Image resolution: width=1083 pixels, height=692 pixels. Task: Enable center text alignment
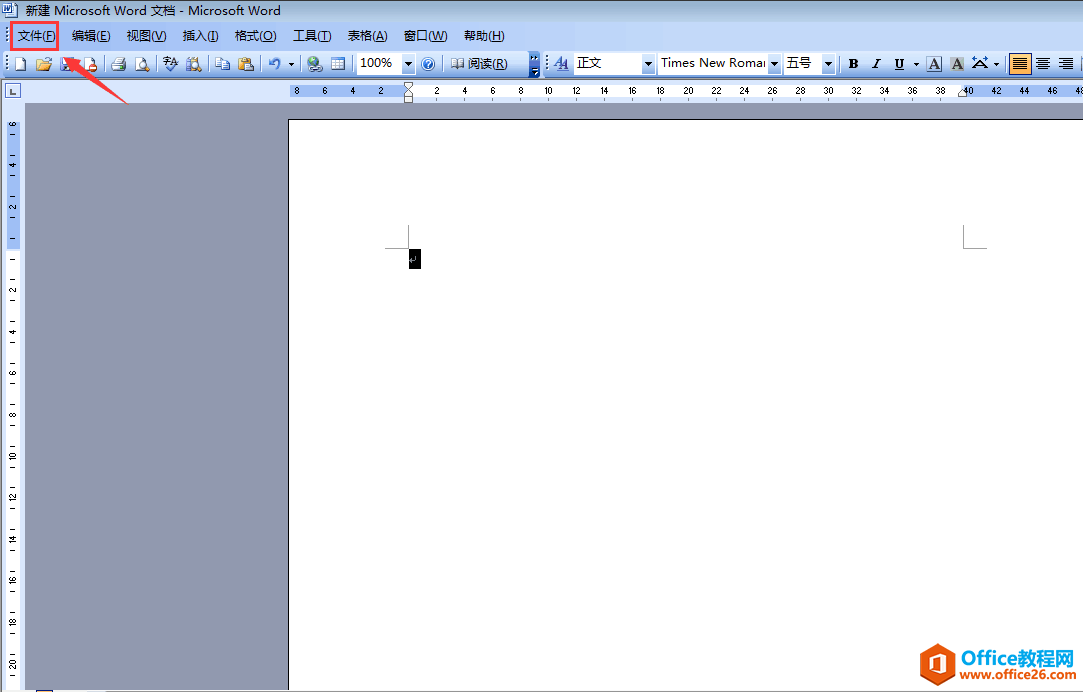(1043, 64)
